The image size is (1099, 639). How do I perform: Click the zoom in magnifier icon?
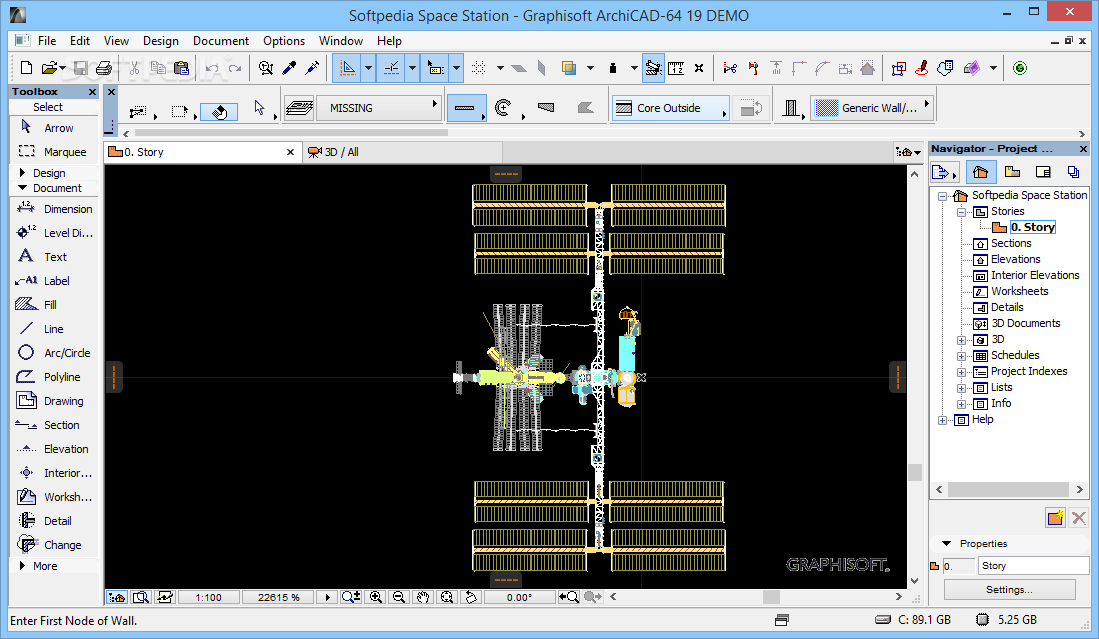tap(376, 597)
